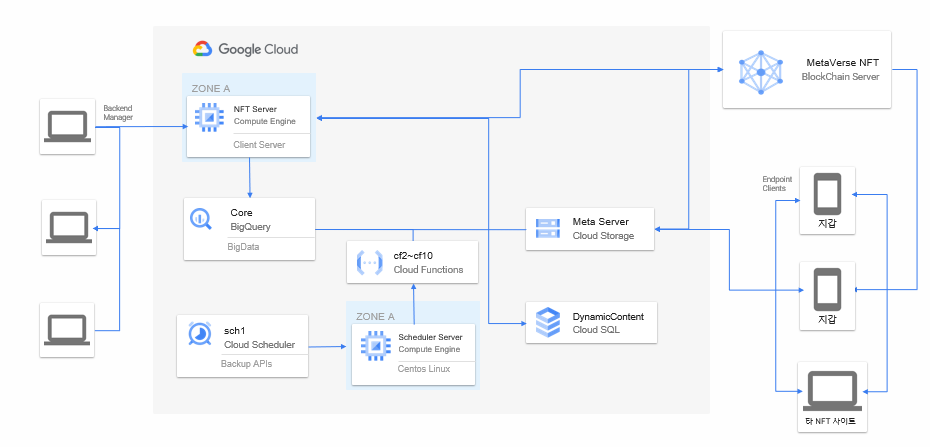Click the upper 지갑 caption
The width and height of the screenshot is (930, 447).
click(x=827, y=225)
